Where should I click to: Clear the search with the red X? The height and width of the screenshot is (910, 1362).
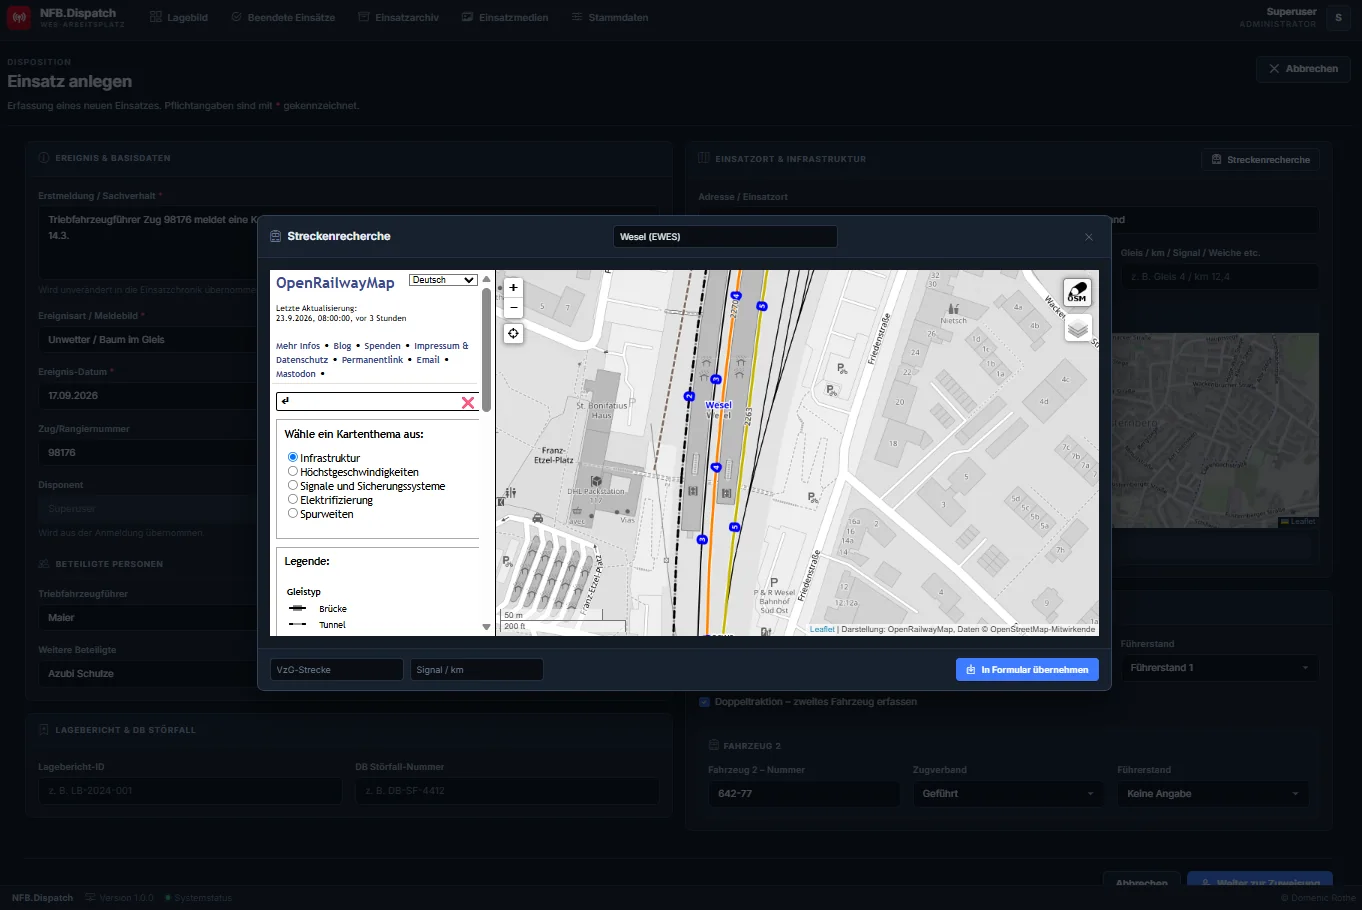click(467, 402)
